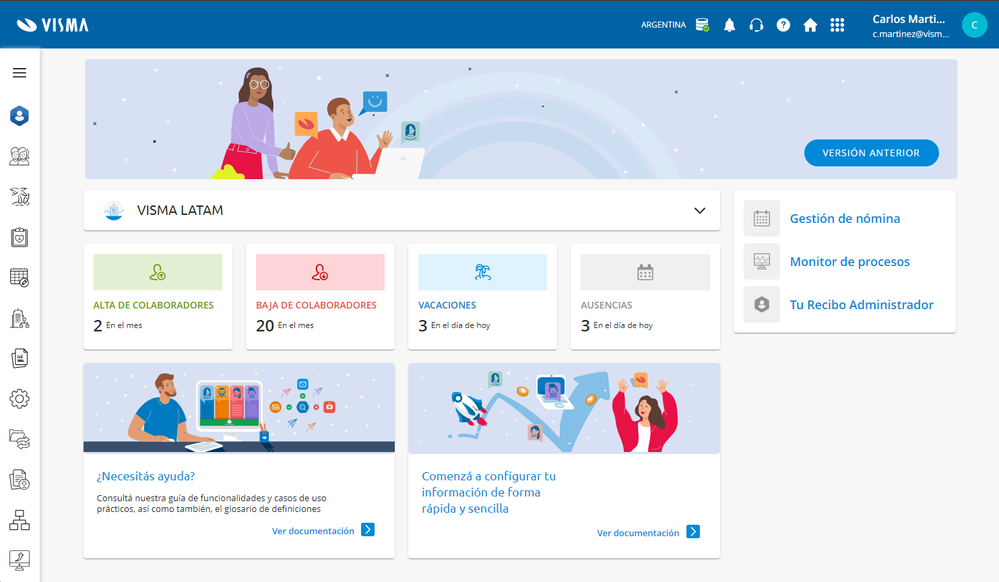Viewport: 999px width, 582px height.
Task: Click the help card illustration thumbnail
Action: [239, 408]
